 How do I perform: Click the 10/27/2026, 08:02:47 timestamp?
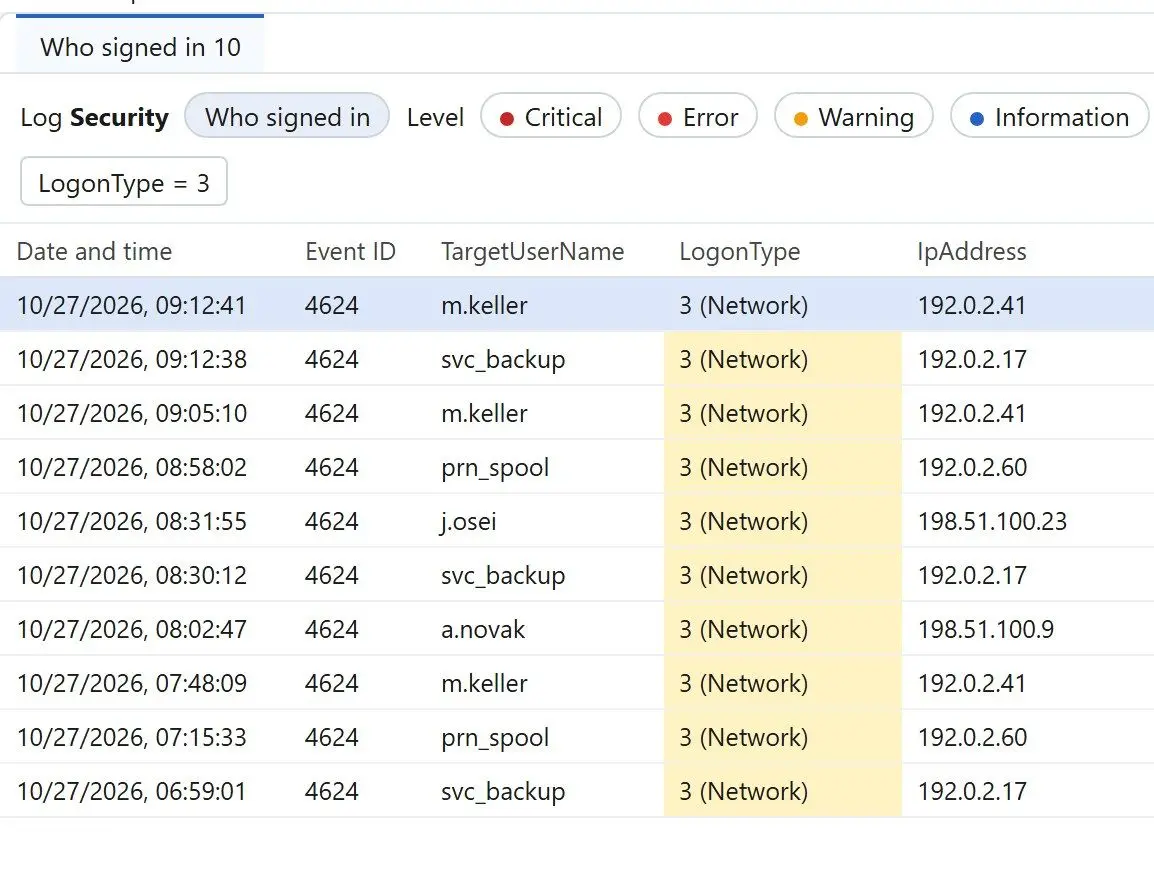tap(132, 629)
